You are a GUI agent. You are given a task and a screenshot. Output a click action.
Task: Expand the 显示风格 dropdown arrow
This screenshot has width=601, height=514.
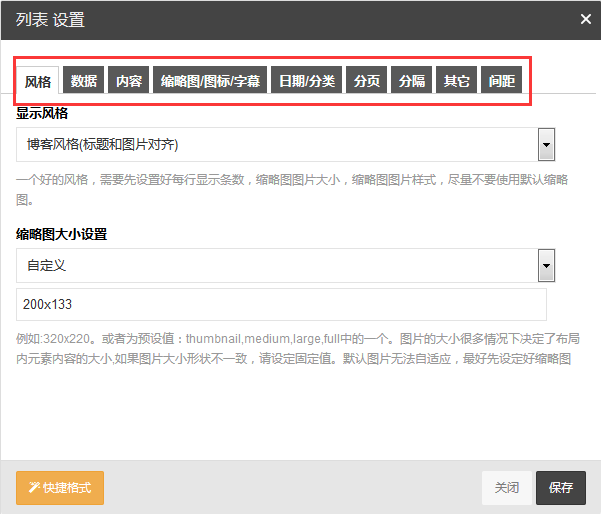(547, 145)
